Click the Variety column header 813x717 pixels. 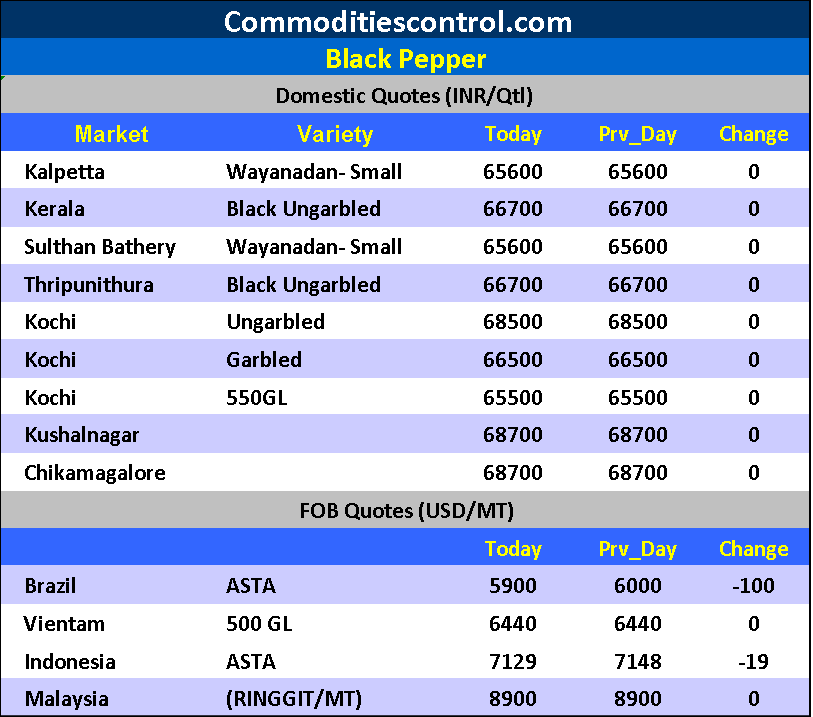(334, 134)
